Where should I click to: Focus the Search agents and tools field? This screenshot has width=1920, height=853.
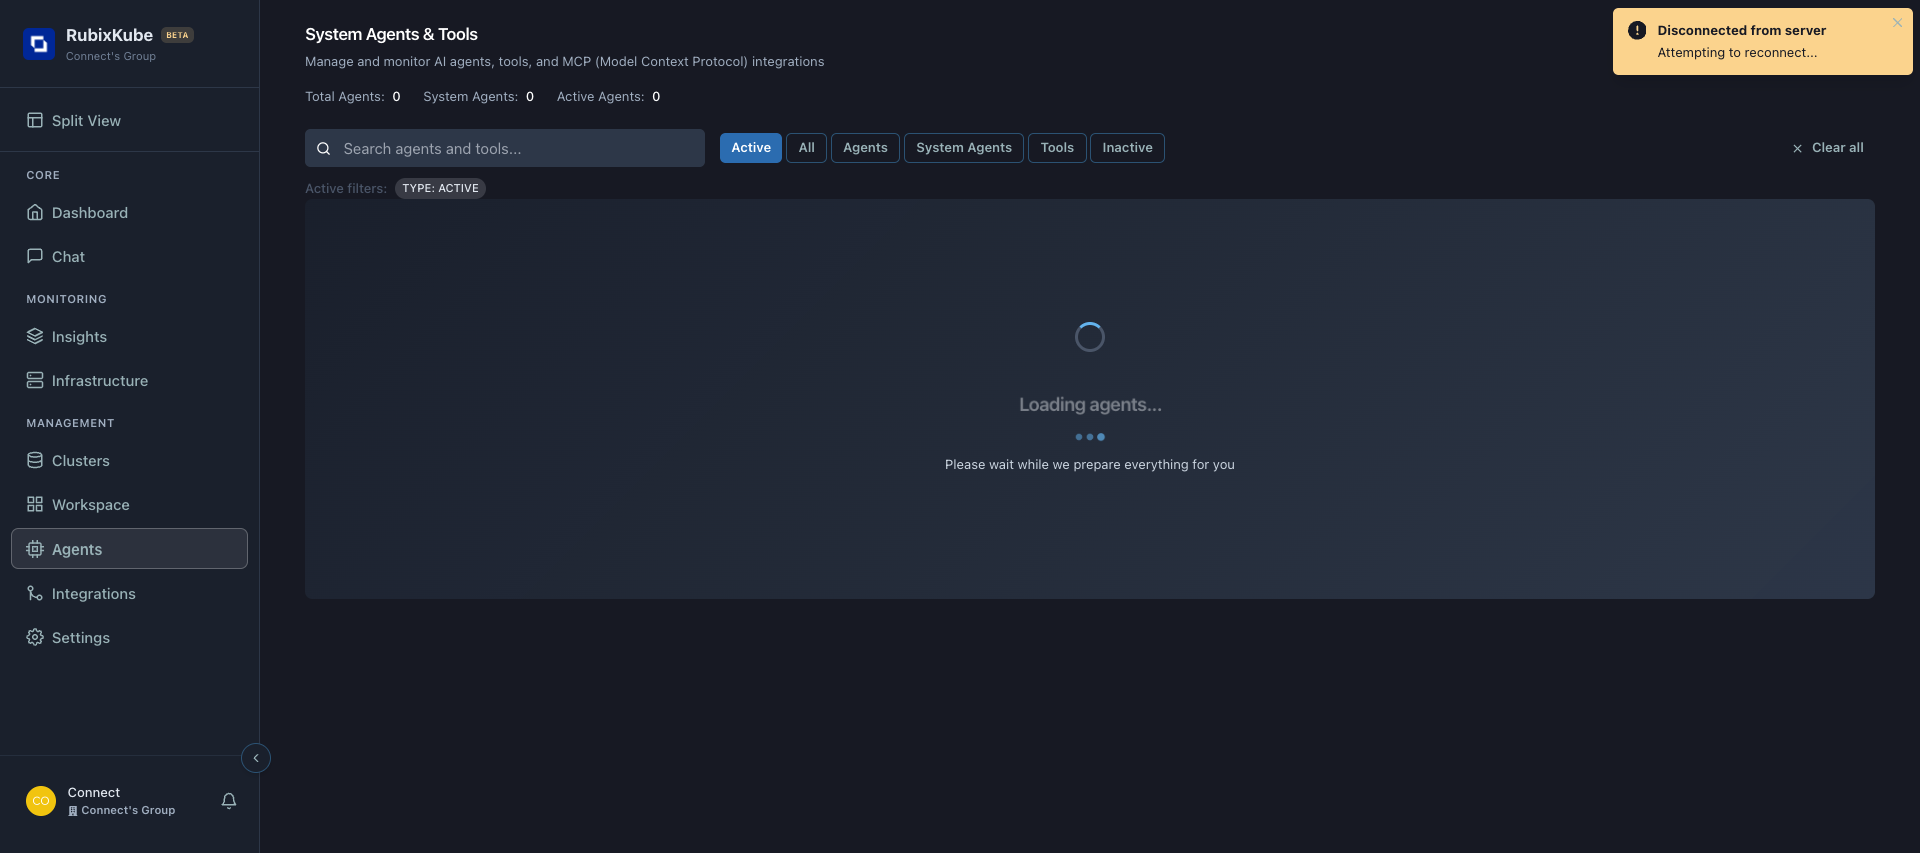click(x=505, y=148)
